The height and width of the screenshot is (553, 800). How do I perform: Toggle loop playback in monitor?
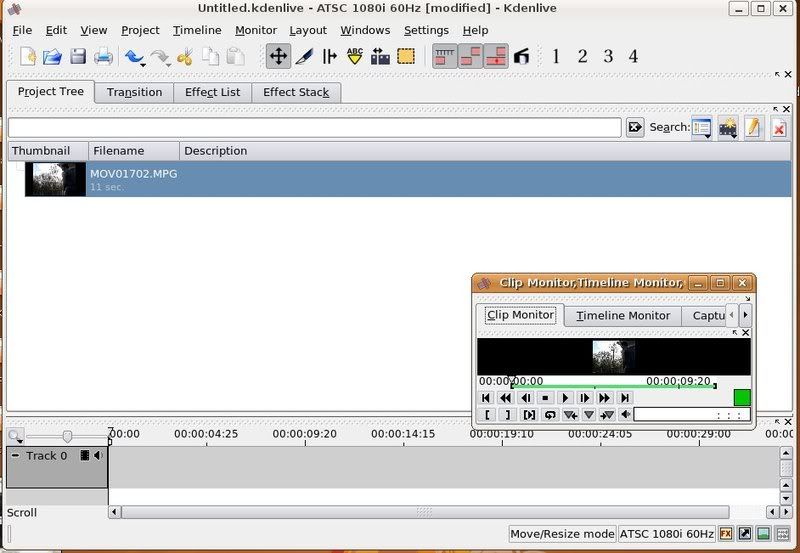tap(549, 415)
